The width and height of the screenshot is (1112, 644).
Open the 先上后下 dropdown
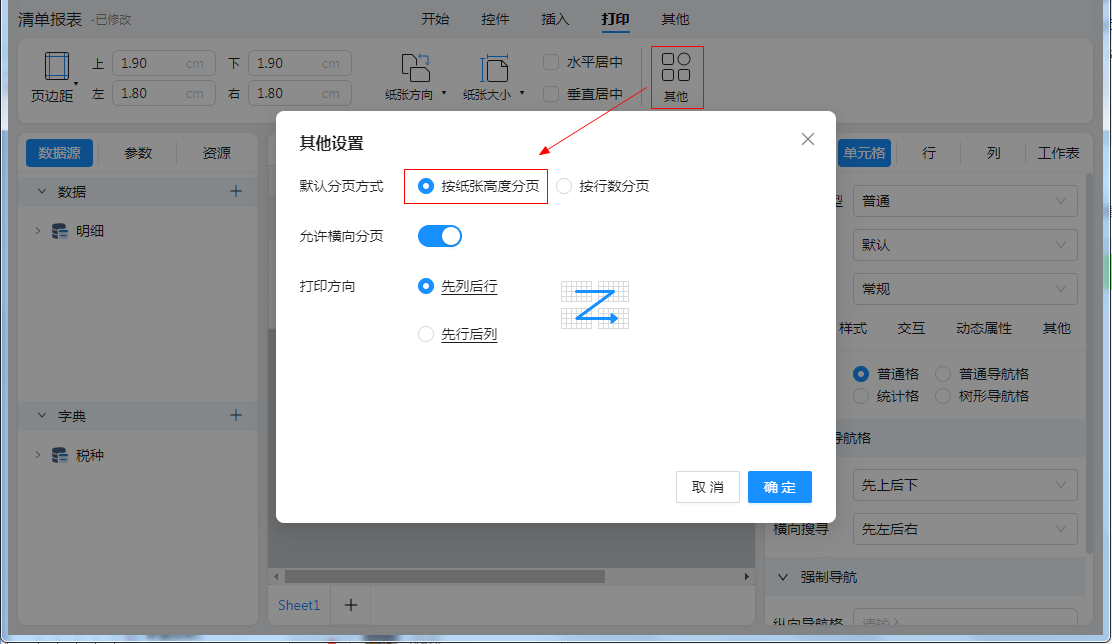point(964,485)
